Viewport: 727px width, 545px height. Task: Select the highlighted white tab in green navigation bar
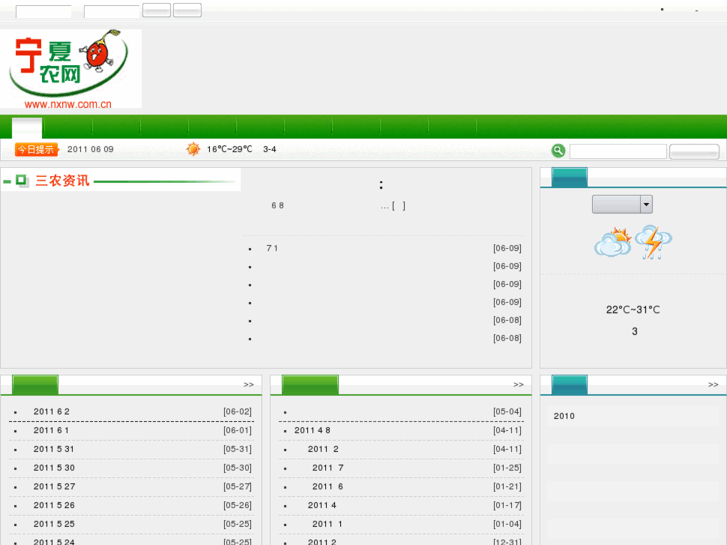(x=27, y=128)
